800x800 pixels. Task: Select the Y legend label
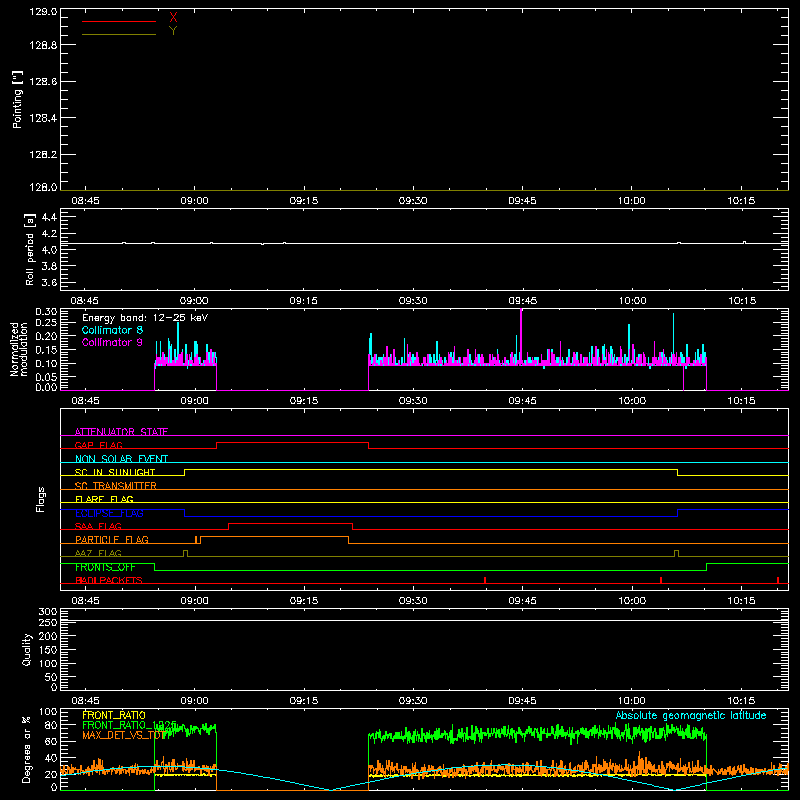click(x=173, y=31)
